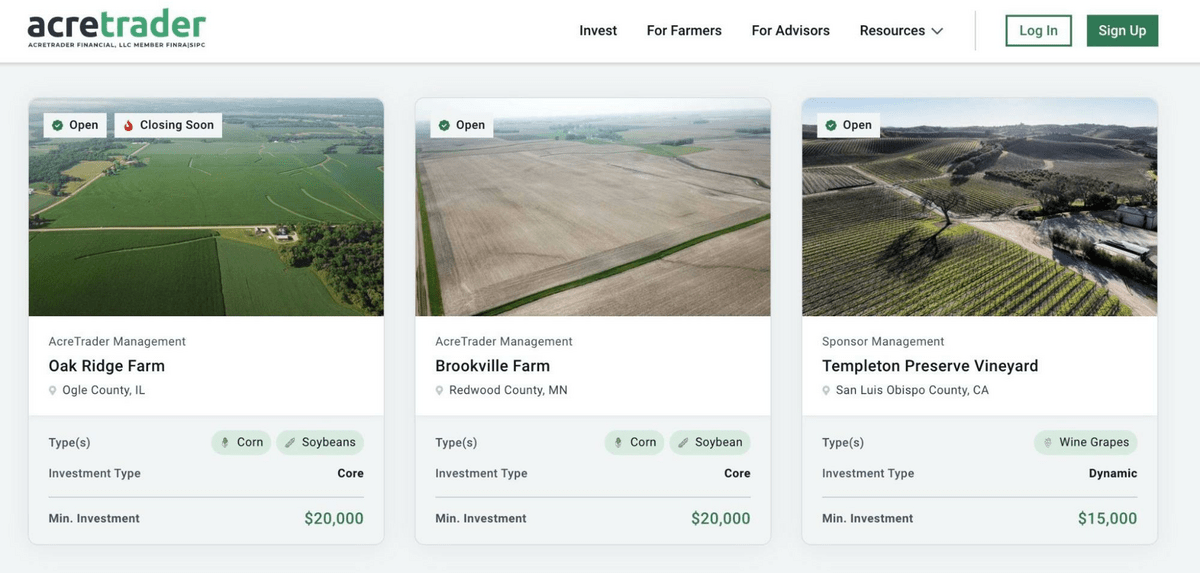Click the location pin beside Ogle County, IL

53,391
